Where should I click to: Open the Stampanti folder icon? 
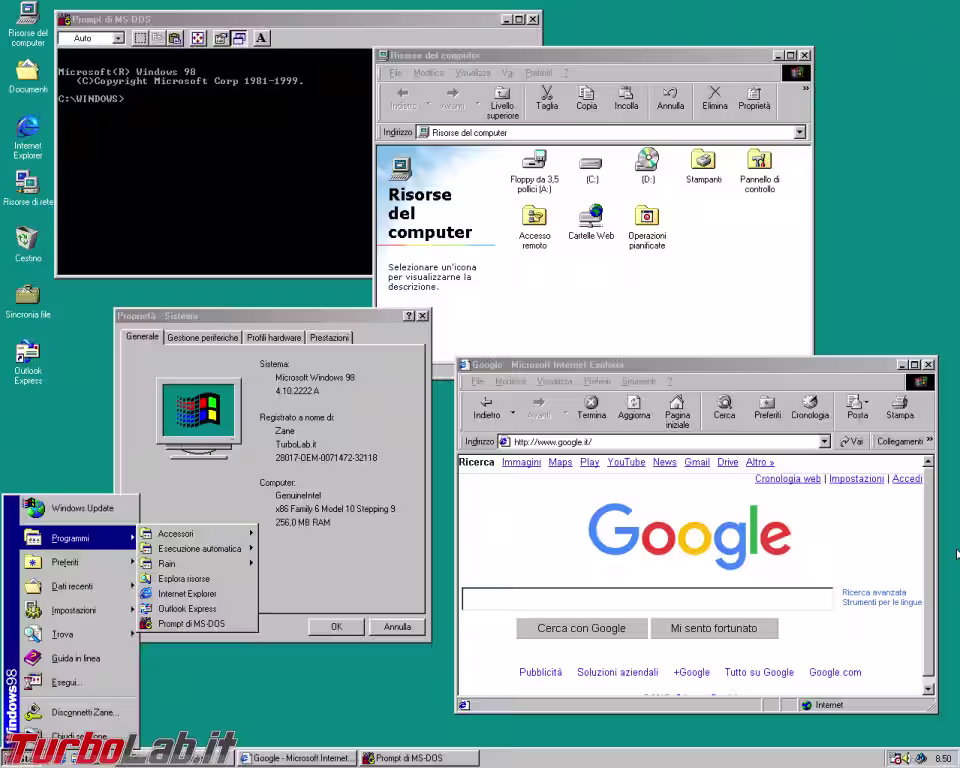703,166
